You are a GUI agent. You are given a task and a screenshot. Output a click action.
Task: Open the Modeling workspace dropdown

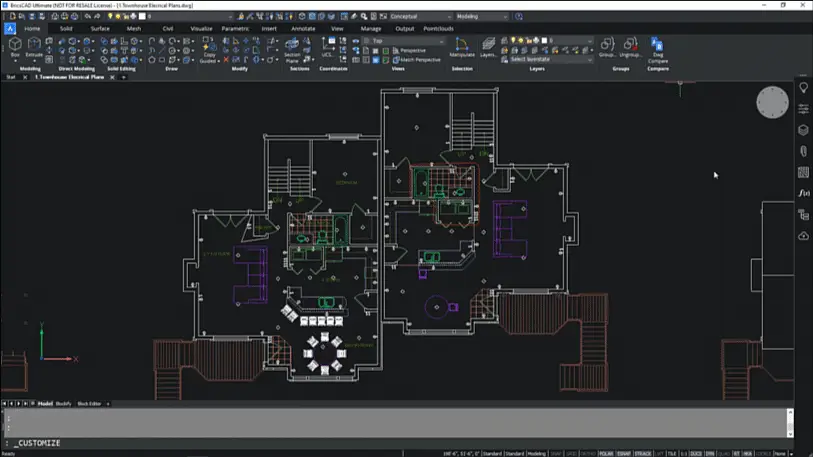tap(482, 17)
